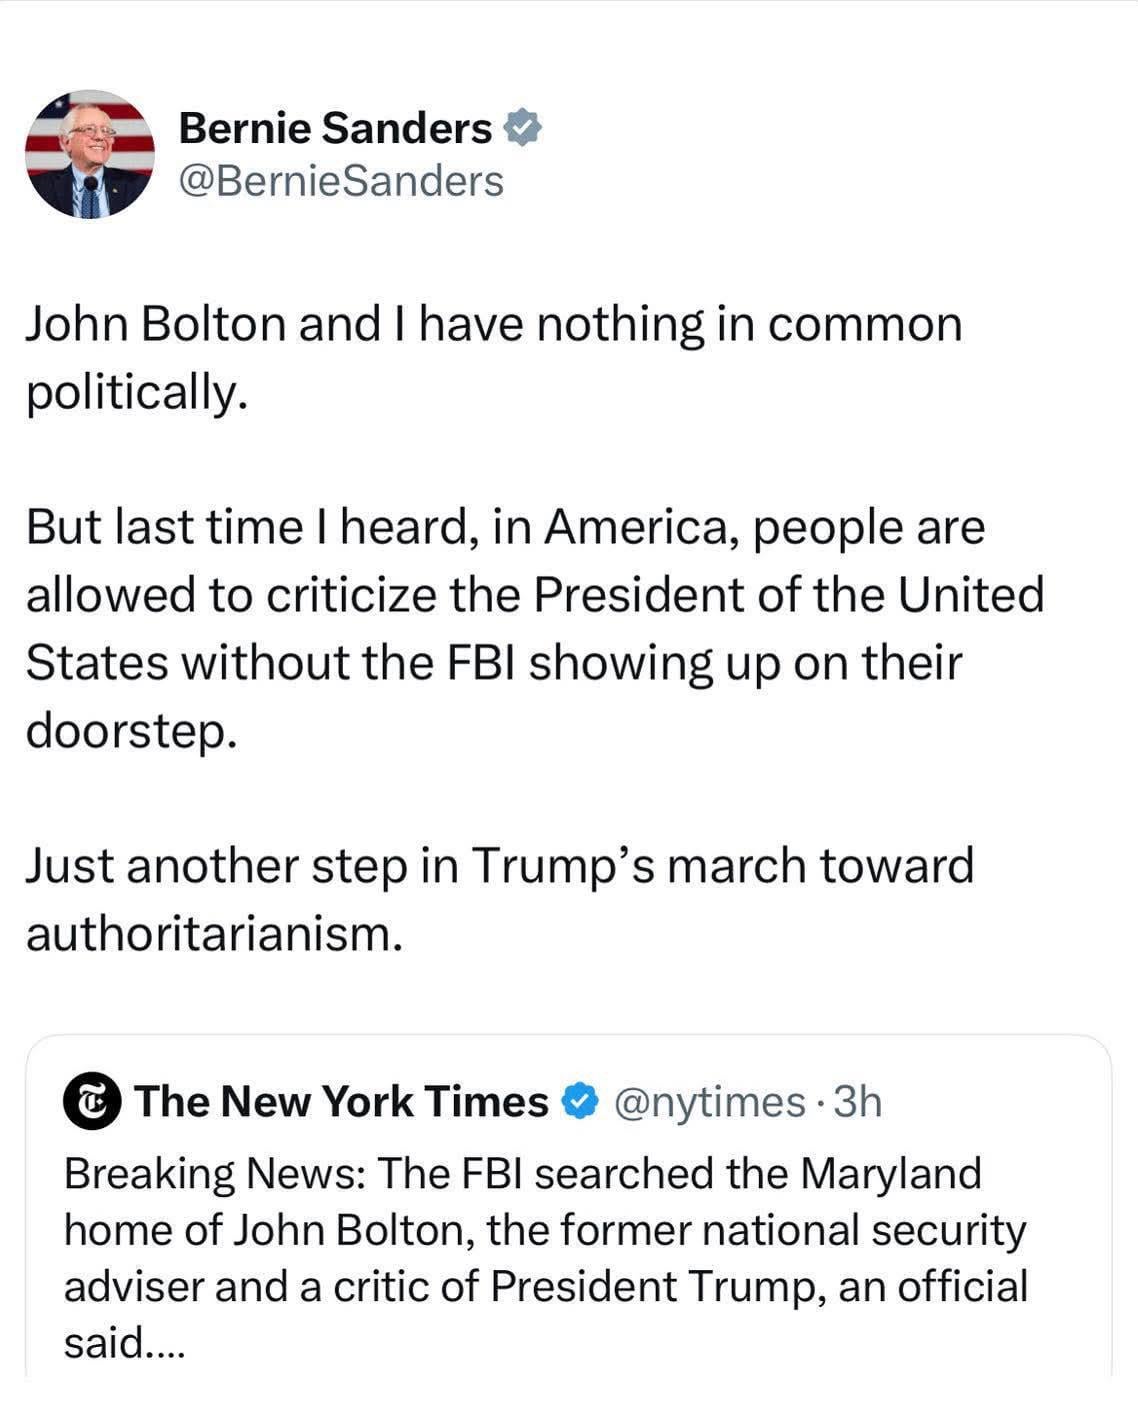Click the 3h timestamp on quoted post
This screenshot has width=1138, height=1422.
click(x=857, y=1102)
